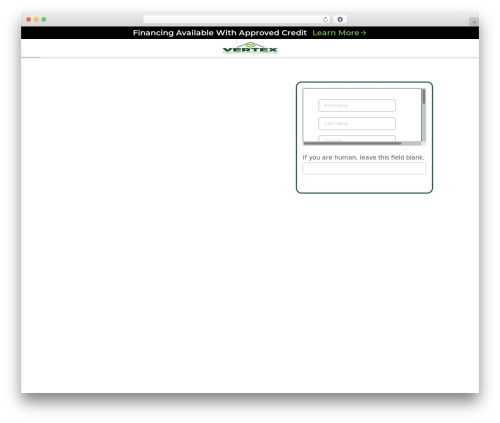Image resolution: width=500 pixels, height=423 pixels.
Task: Click the blank human verification field
Action: [364, 168]
